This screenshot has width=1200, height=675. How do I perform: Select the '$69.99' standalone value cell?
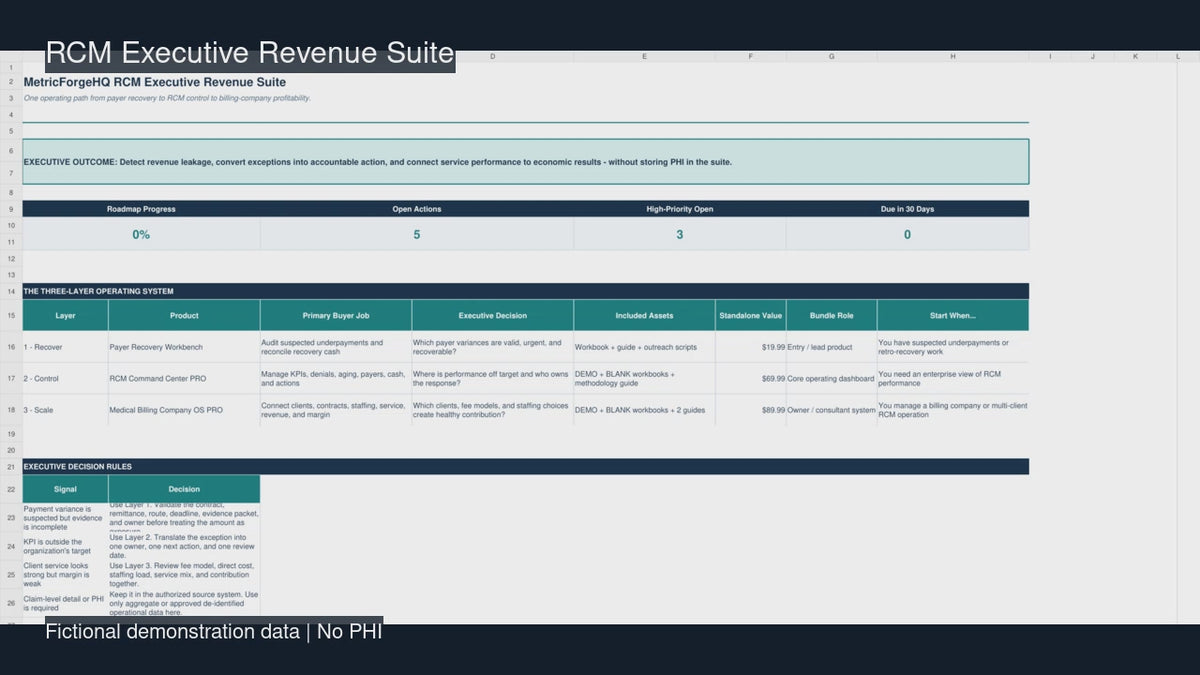tap(751, 378)
